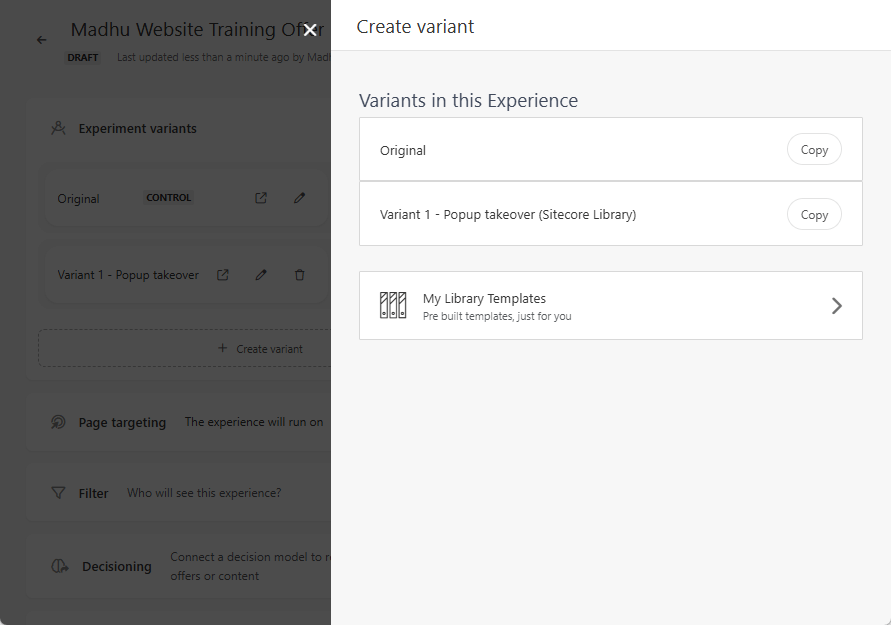
Task: Click the My Library Templates library icon
Action: point(394,304)
